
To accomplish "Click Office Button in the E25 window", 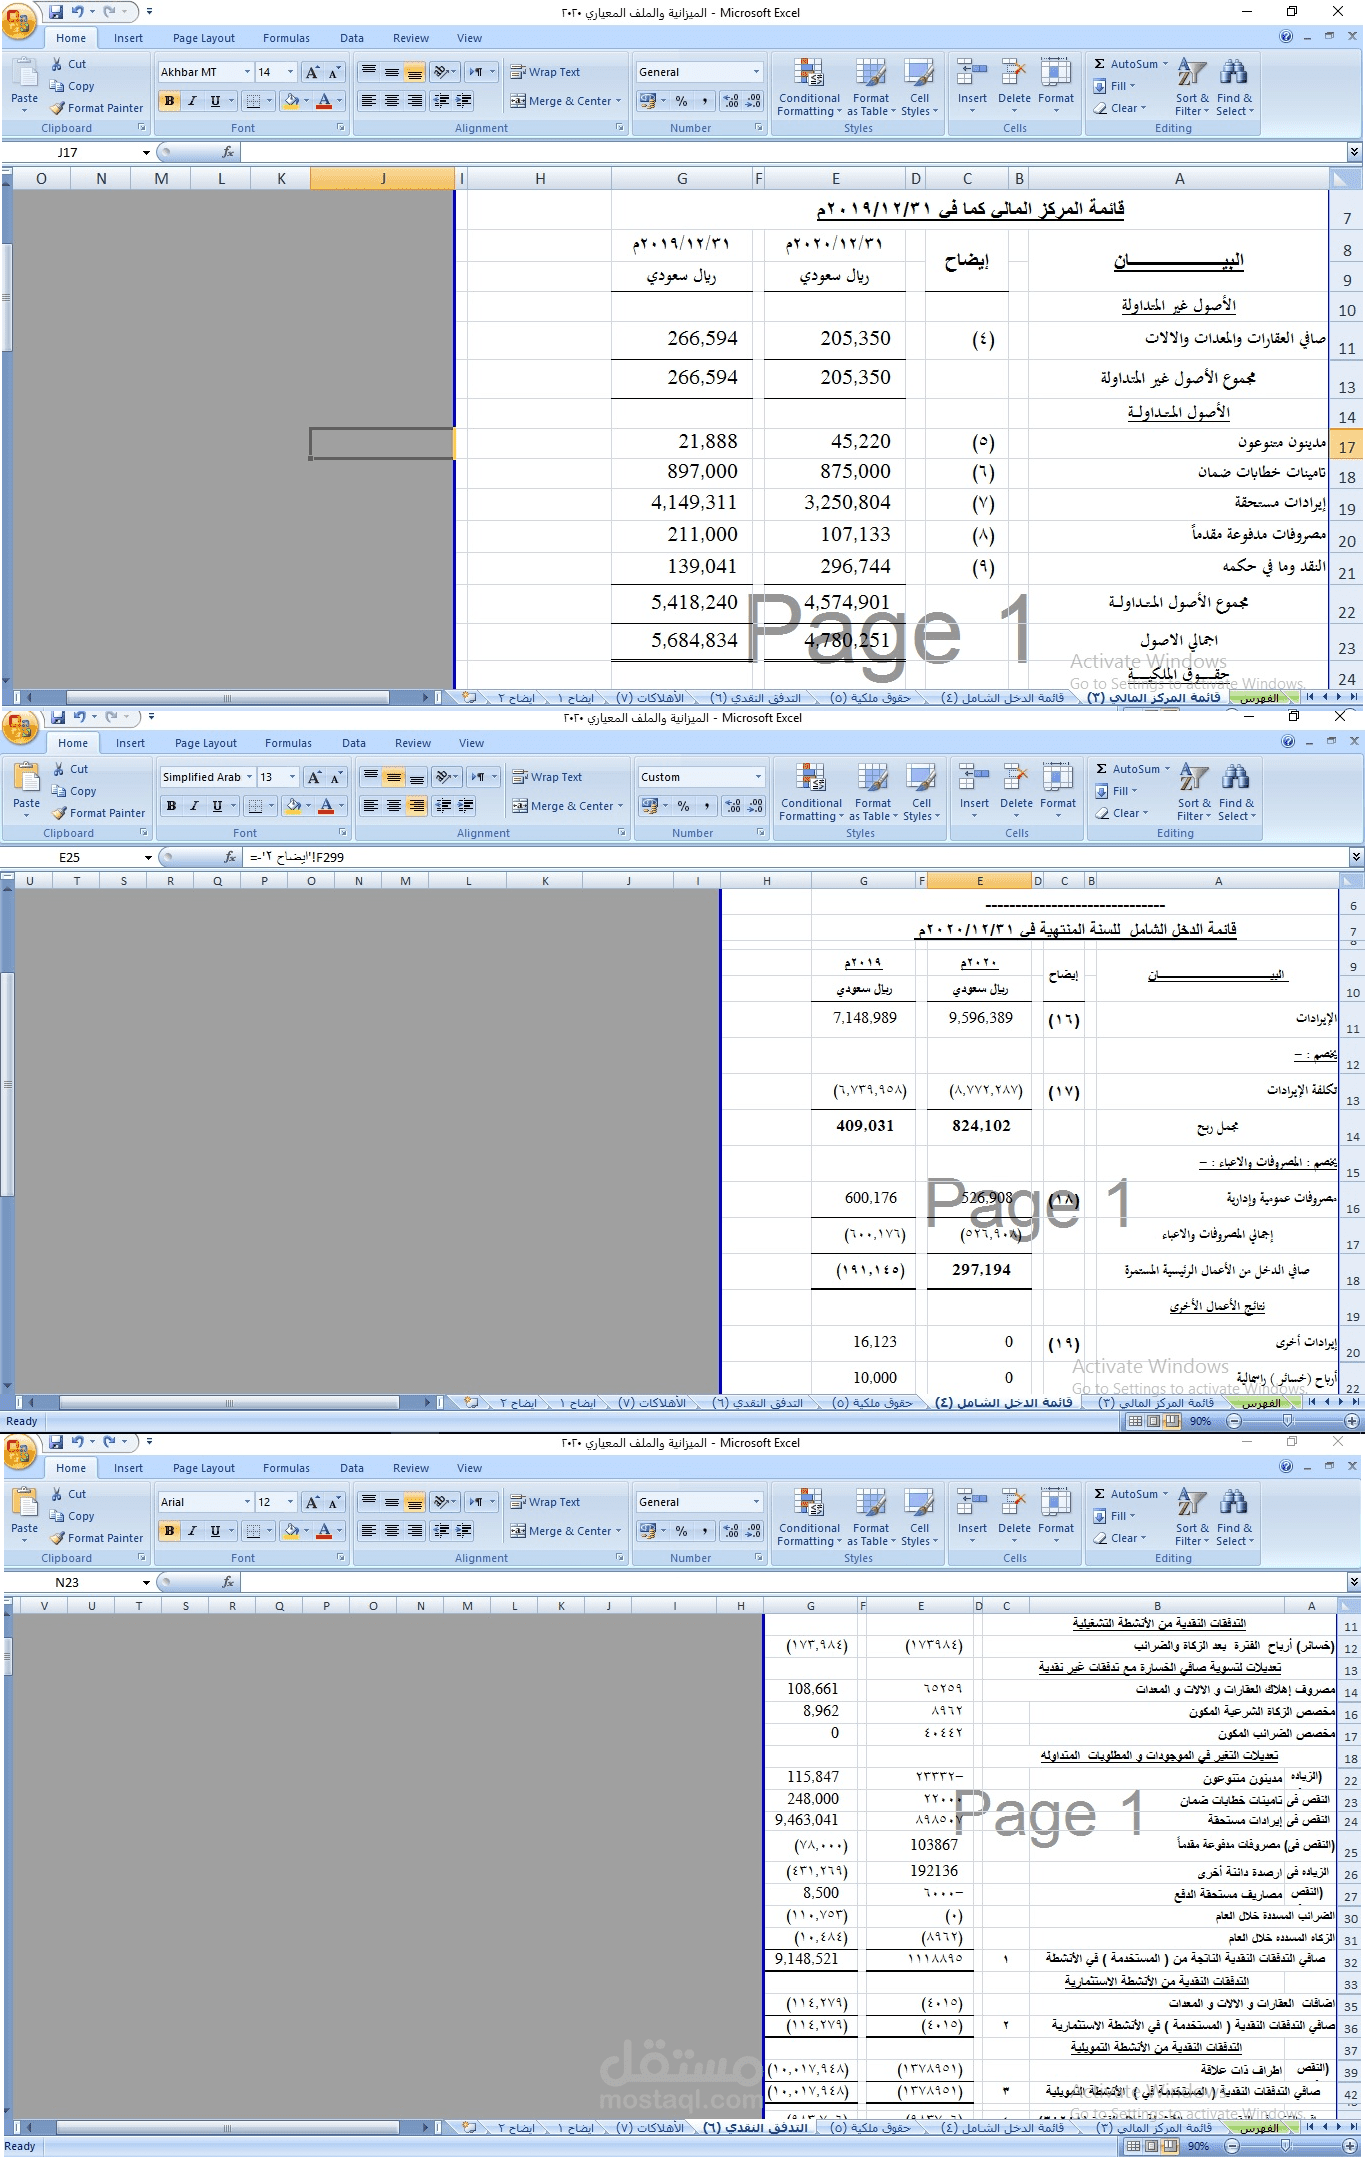I will coord(20,728).
